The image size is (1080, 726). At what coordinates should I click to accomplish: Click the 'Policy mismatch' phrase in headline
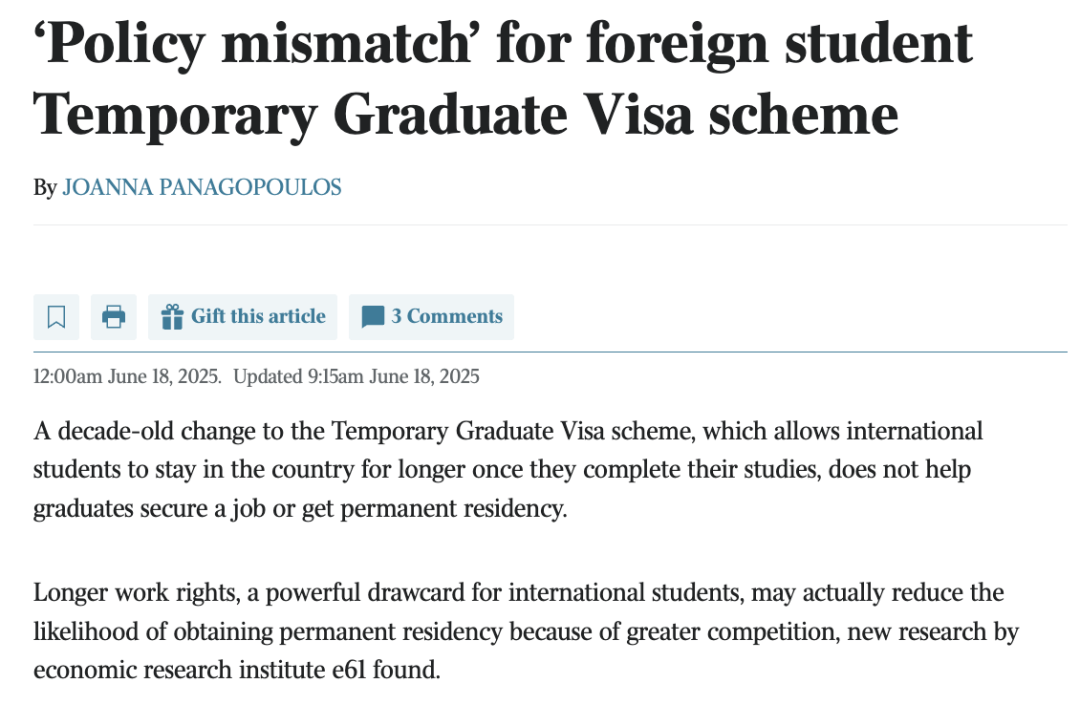tap(252, 44)
